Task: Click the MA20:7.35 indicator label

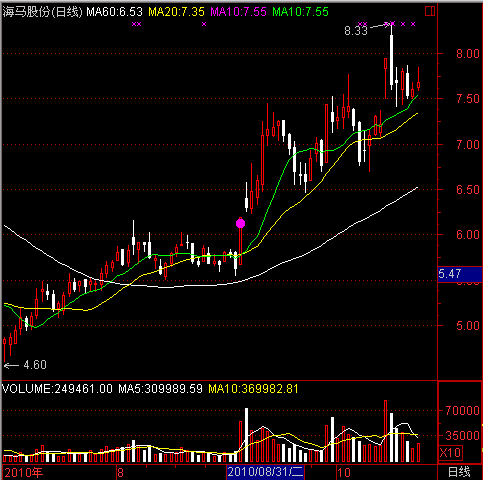Action: point(176,12)
